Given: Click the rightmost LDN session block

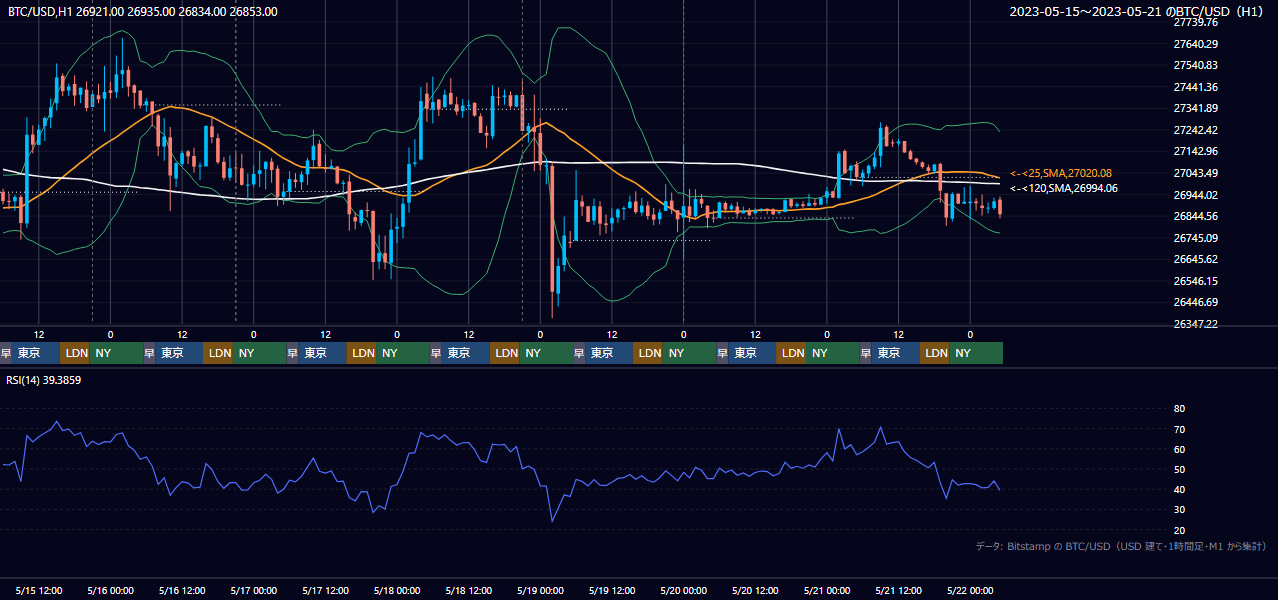Looking at the screenshot, I should click(935, 353).
